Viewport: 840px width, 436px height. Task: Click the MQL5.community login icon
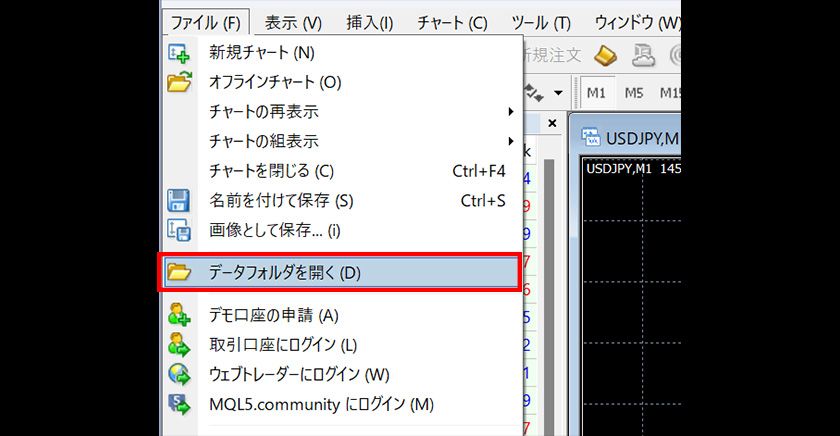coord(179,405)
